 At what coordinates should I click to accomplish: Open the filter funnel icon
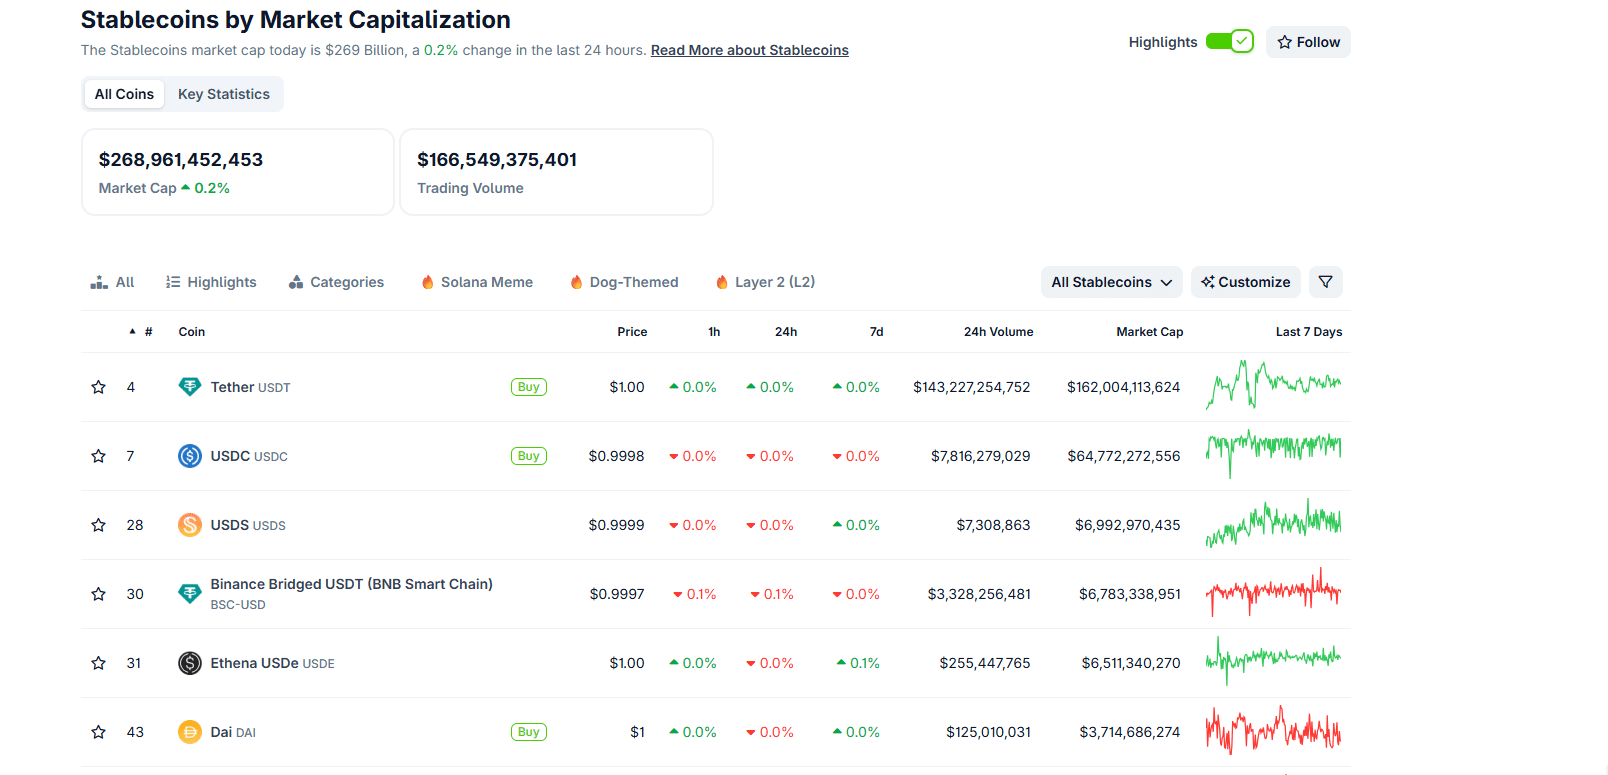(1325, 282)
